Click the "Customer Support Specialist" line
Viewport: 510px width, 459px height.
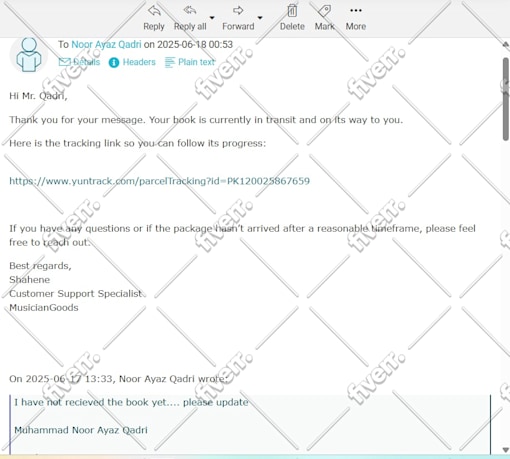pyautogui.click(x=76, y=293)
